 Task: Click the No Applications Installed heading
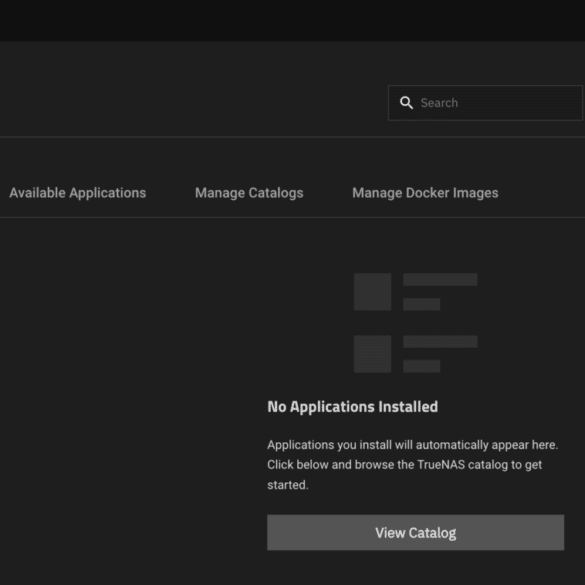click(x=353, y=407)
